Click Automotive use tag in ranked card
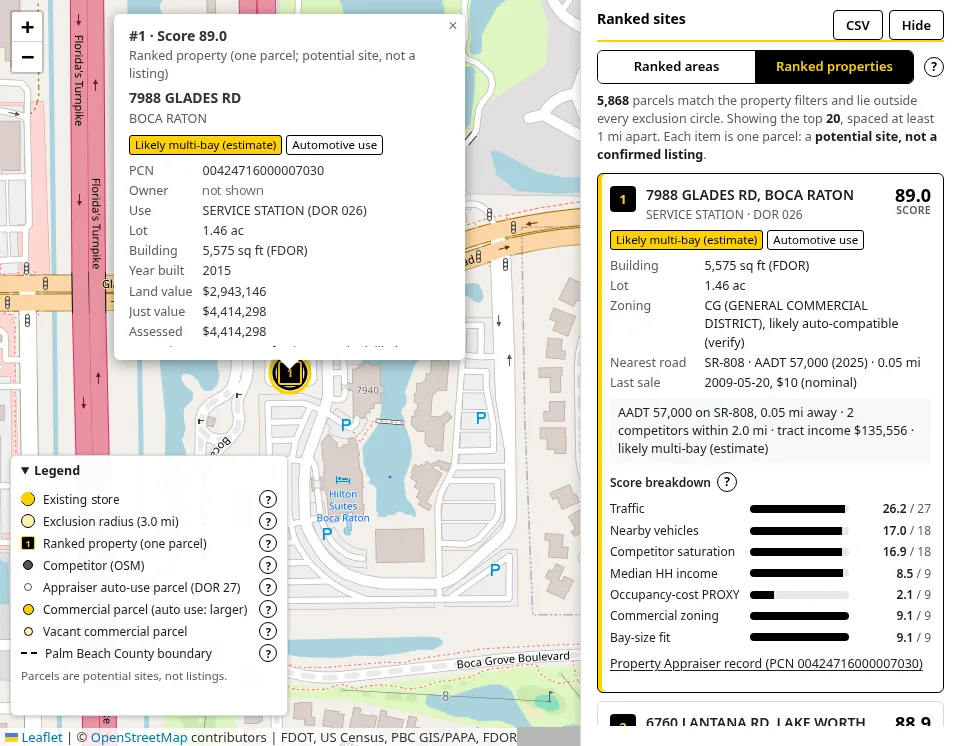The height and width of the screenshot is (746, 960). pyautogui.click(x=815, y=240)
